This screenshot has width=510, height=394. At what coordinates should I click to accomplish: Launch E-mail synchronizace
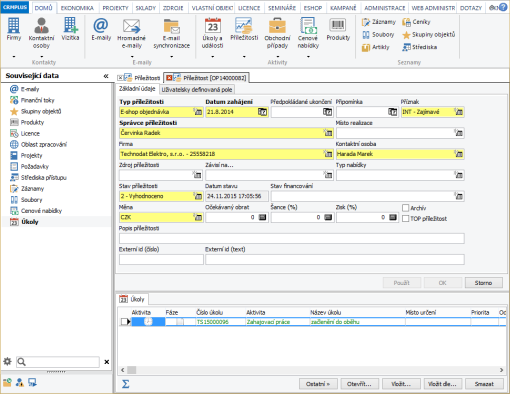click(171, 33)
